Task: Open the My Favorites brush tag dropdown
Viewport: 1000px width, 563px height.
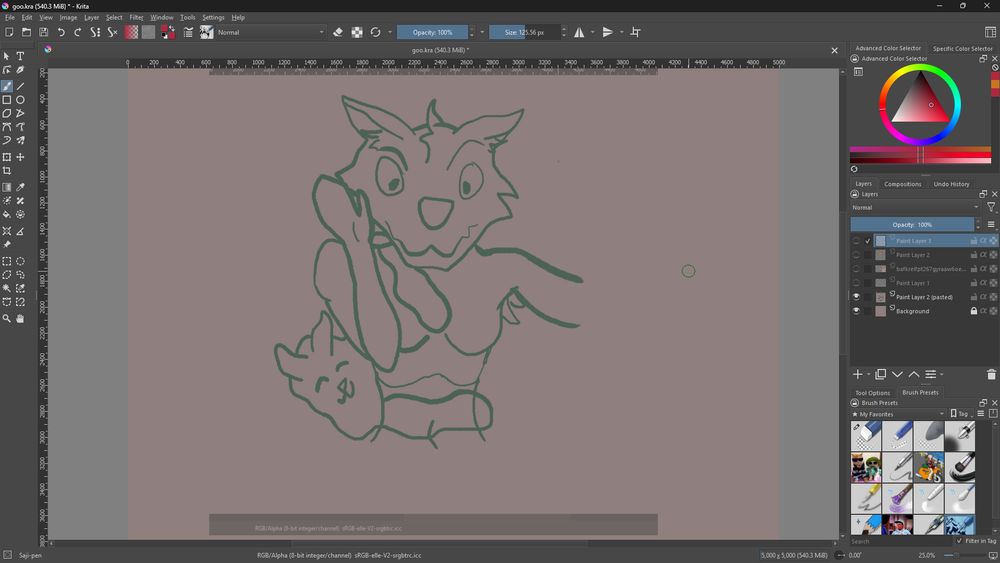Action: tap(897, 414)
